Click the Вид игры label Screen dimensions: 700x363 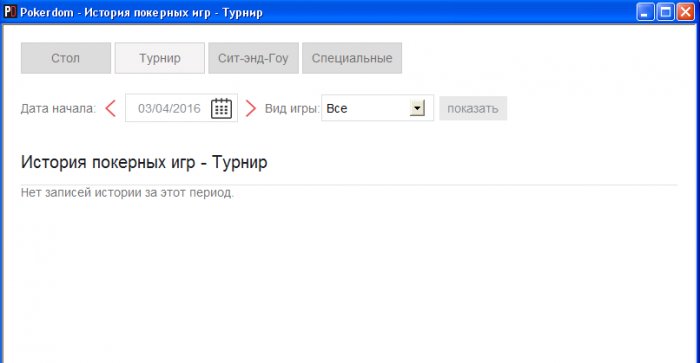292,108
